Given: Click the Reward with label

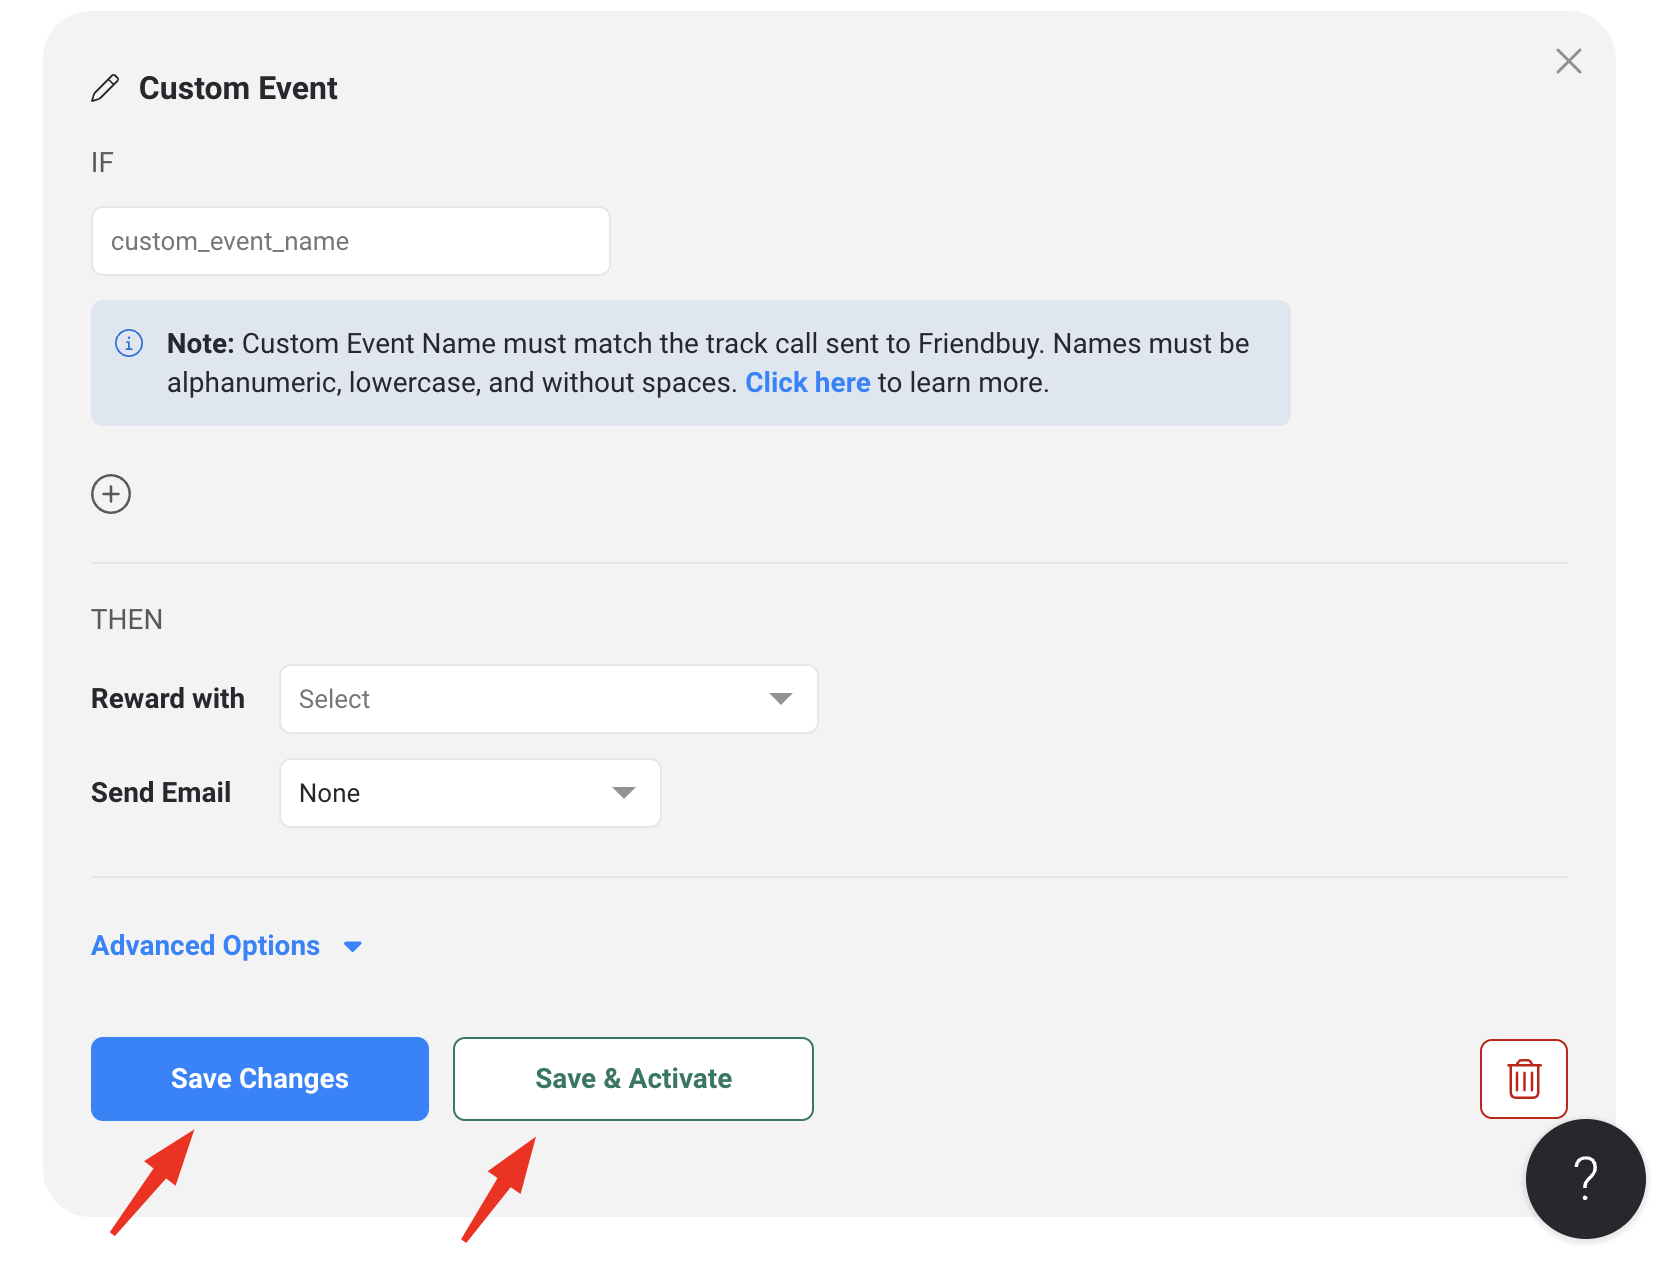Looking at the screenshot, I should (x=168, y=698).
